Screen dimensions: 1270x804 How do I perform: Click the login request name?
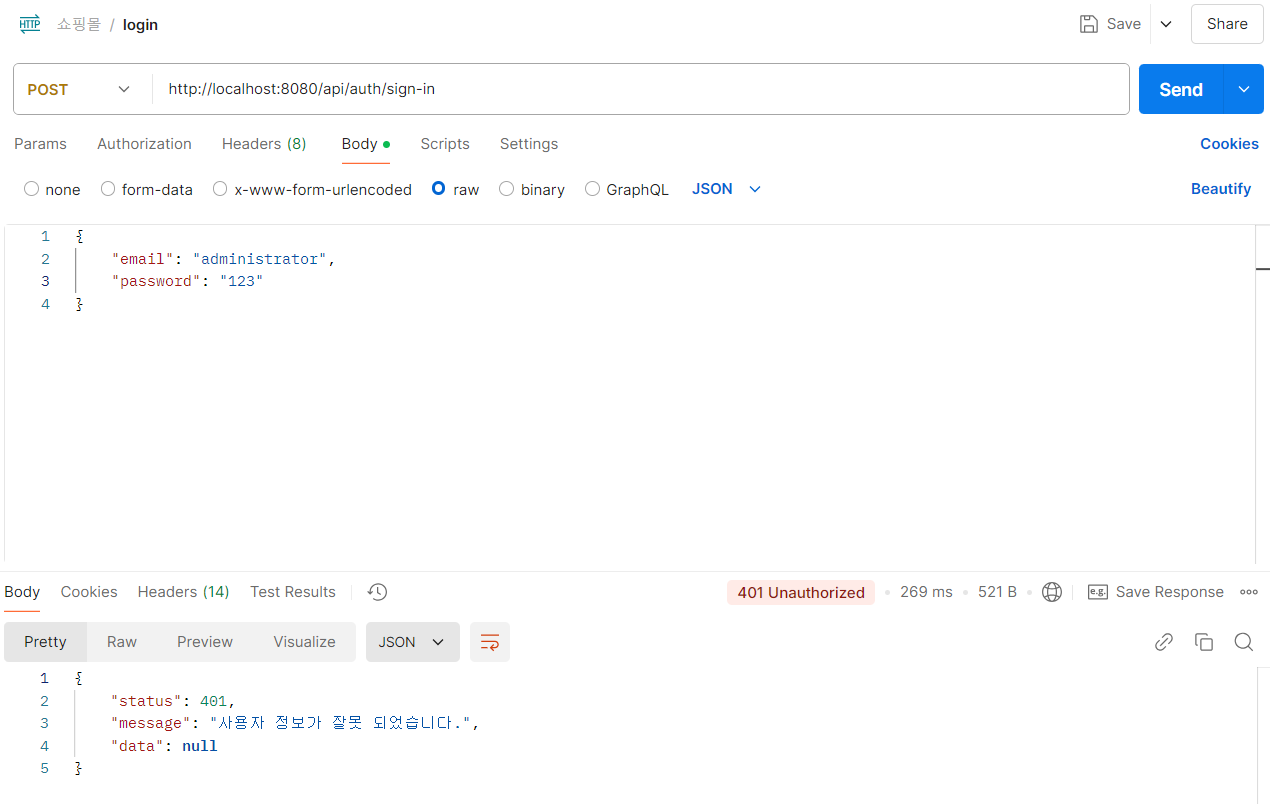tap(140, 25)
